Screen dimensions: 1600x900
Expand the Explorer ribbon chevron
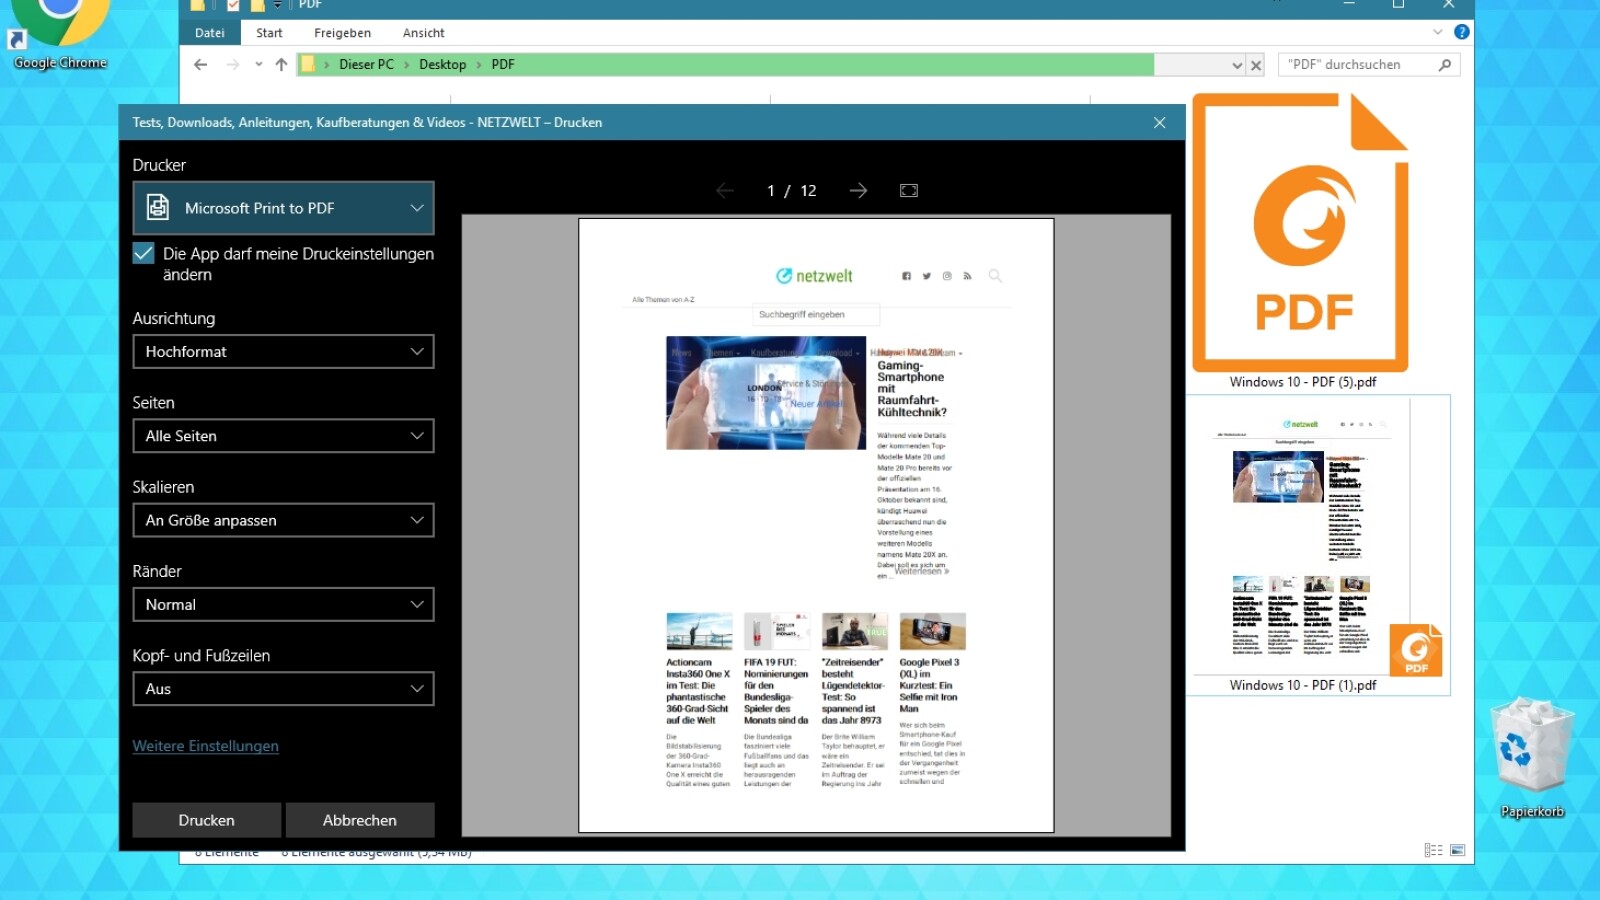tap(1438, 32)
